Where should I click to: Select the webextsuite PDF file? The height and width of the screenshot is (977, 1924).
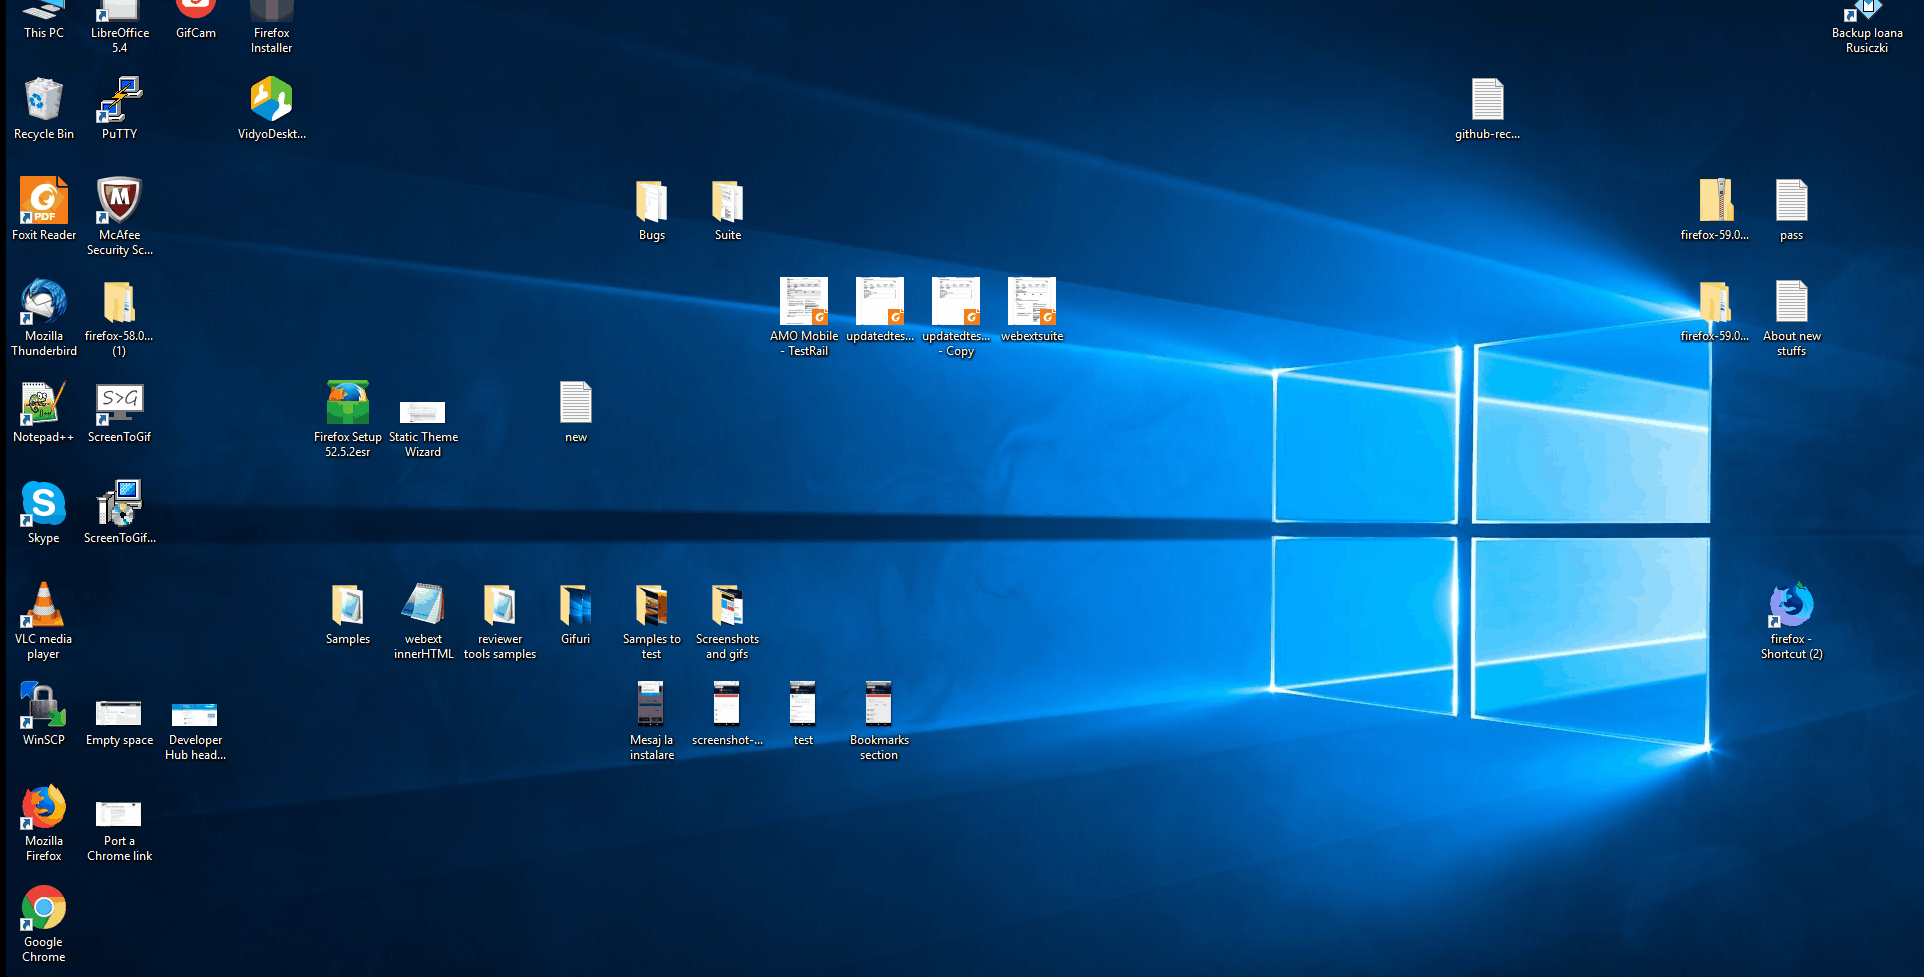[x=1032, y=311]
